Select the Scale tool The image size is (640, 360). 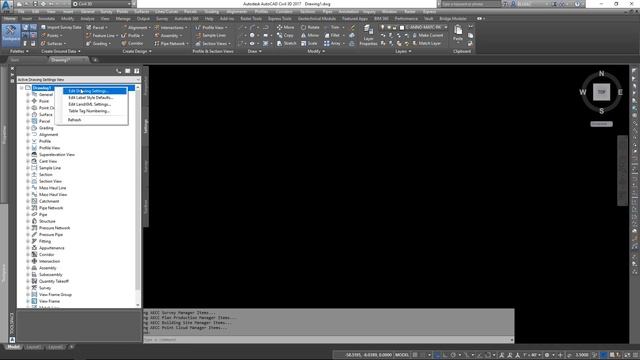coord(309,43)
